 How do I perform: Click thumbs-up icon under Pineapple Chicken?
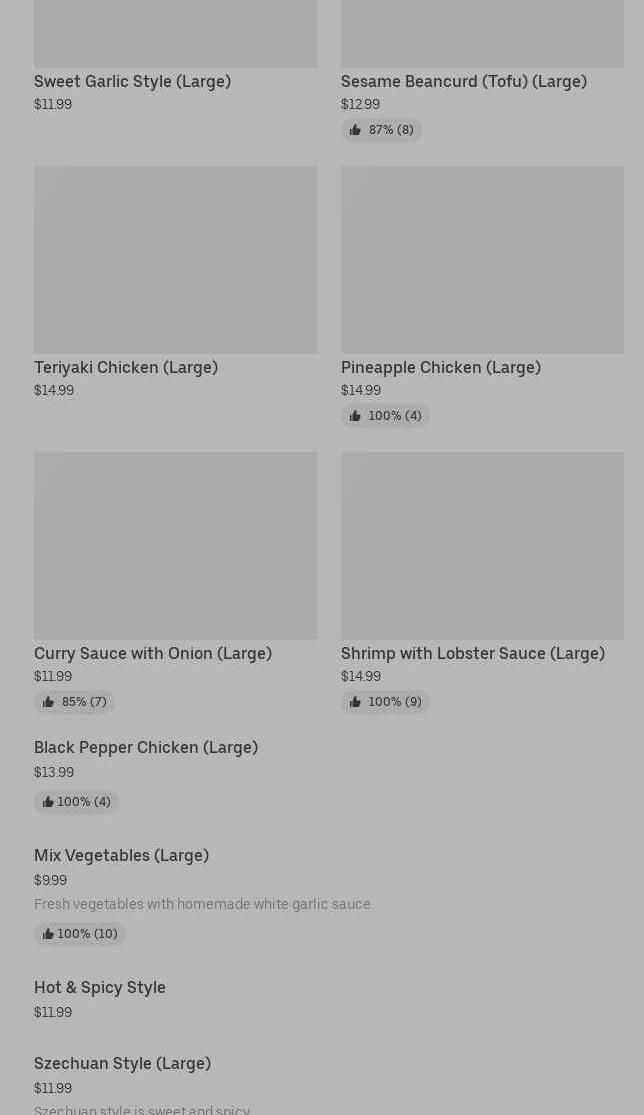tap(355, 416)
